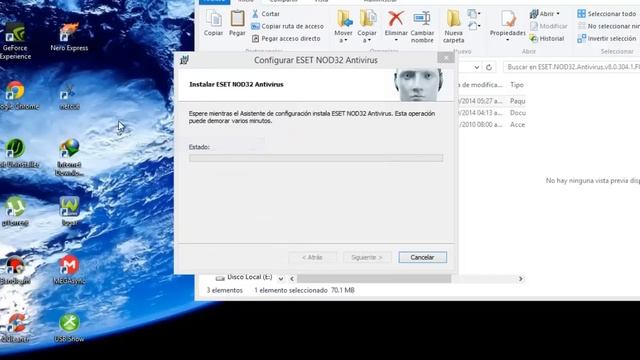Sort by the Tipo column header

tap(517, 85)
